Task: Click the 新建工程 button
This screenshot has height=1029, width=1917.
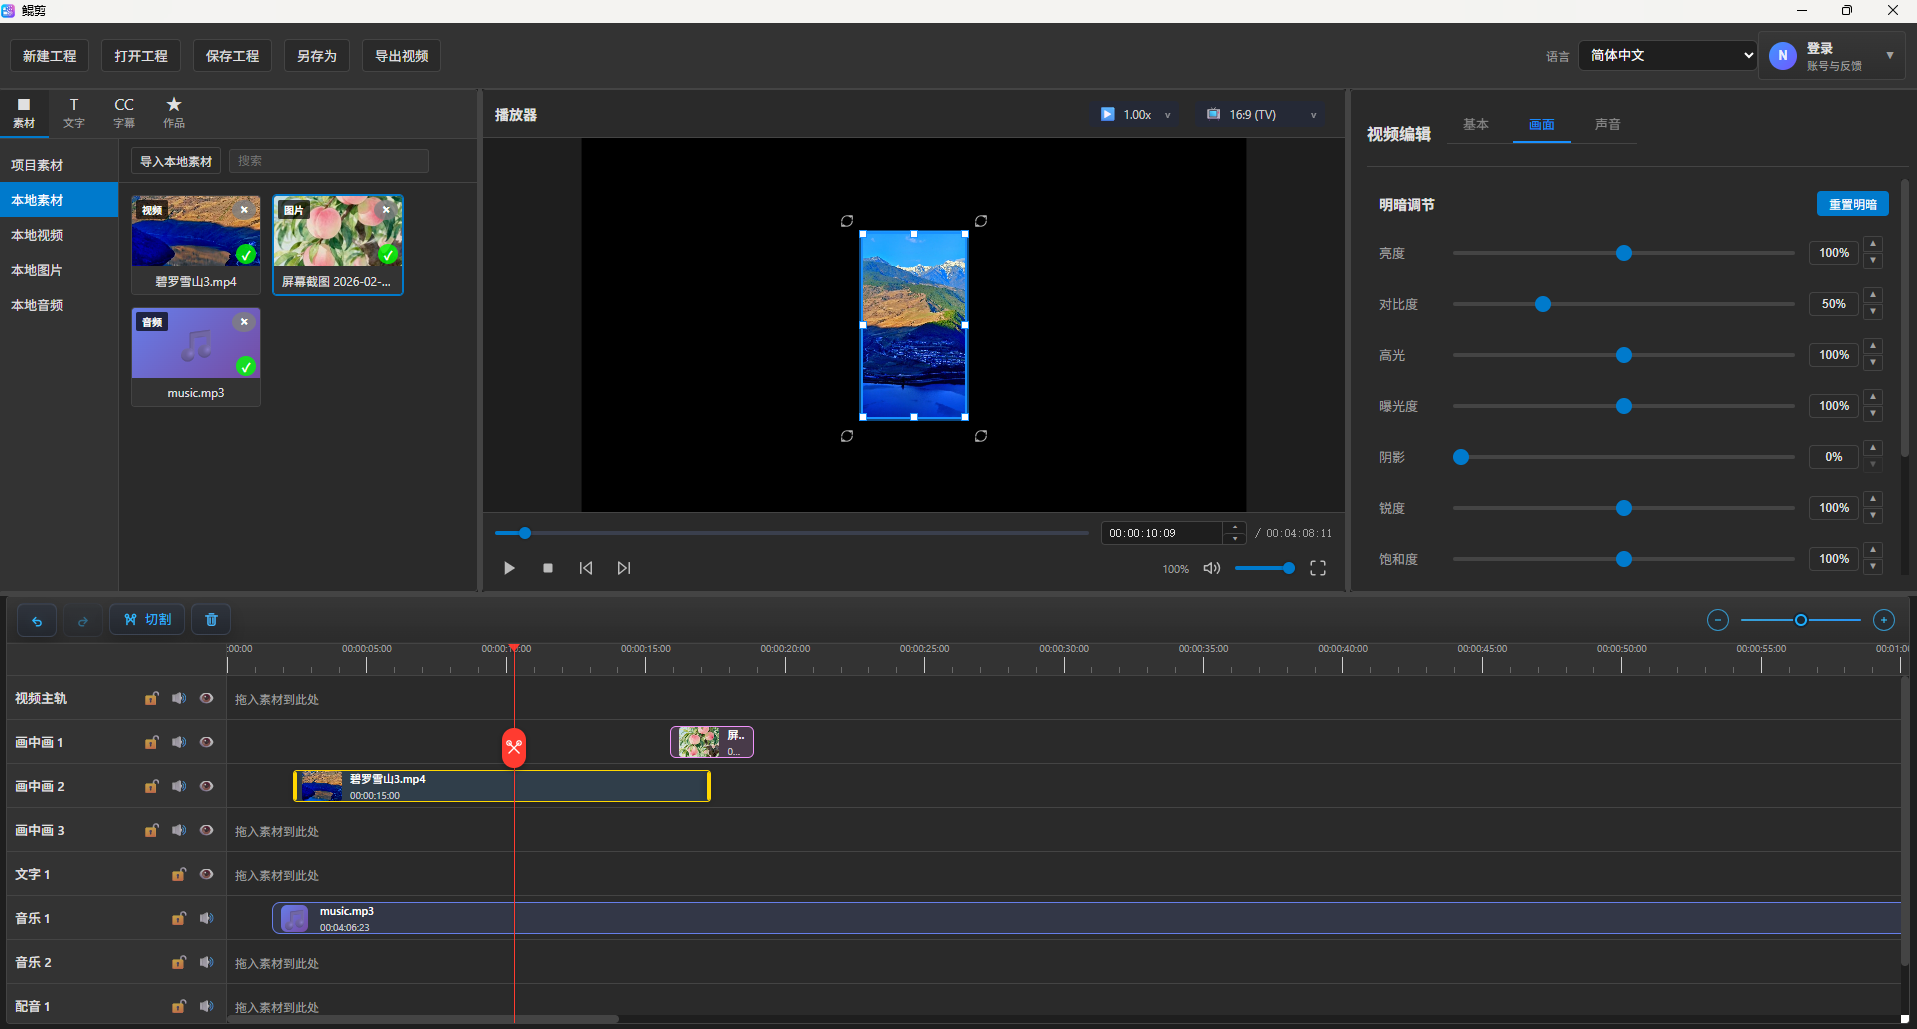Action: [x=50, y=56]
